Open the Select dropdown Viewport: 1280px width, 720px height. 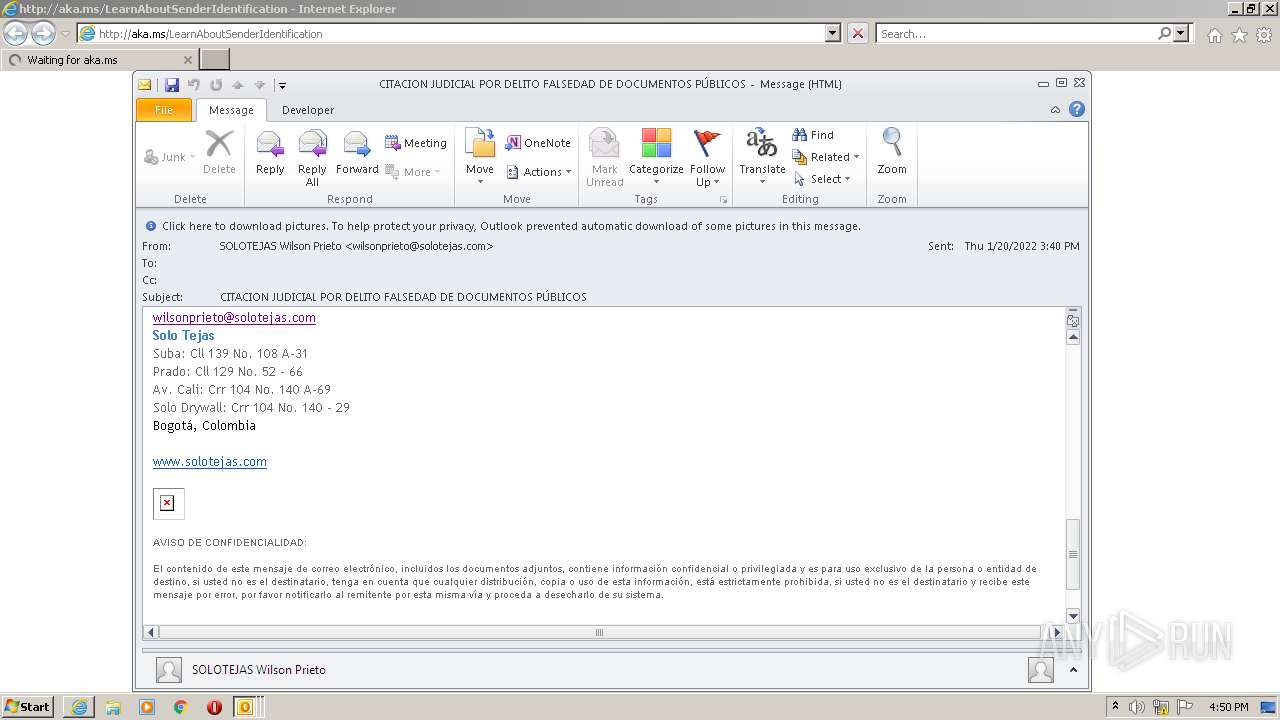(x=822, y=179)
